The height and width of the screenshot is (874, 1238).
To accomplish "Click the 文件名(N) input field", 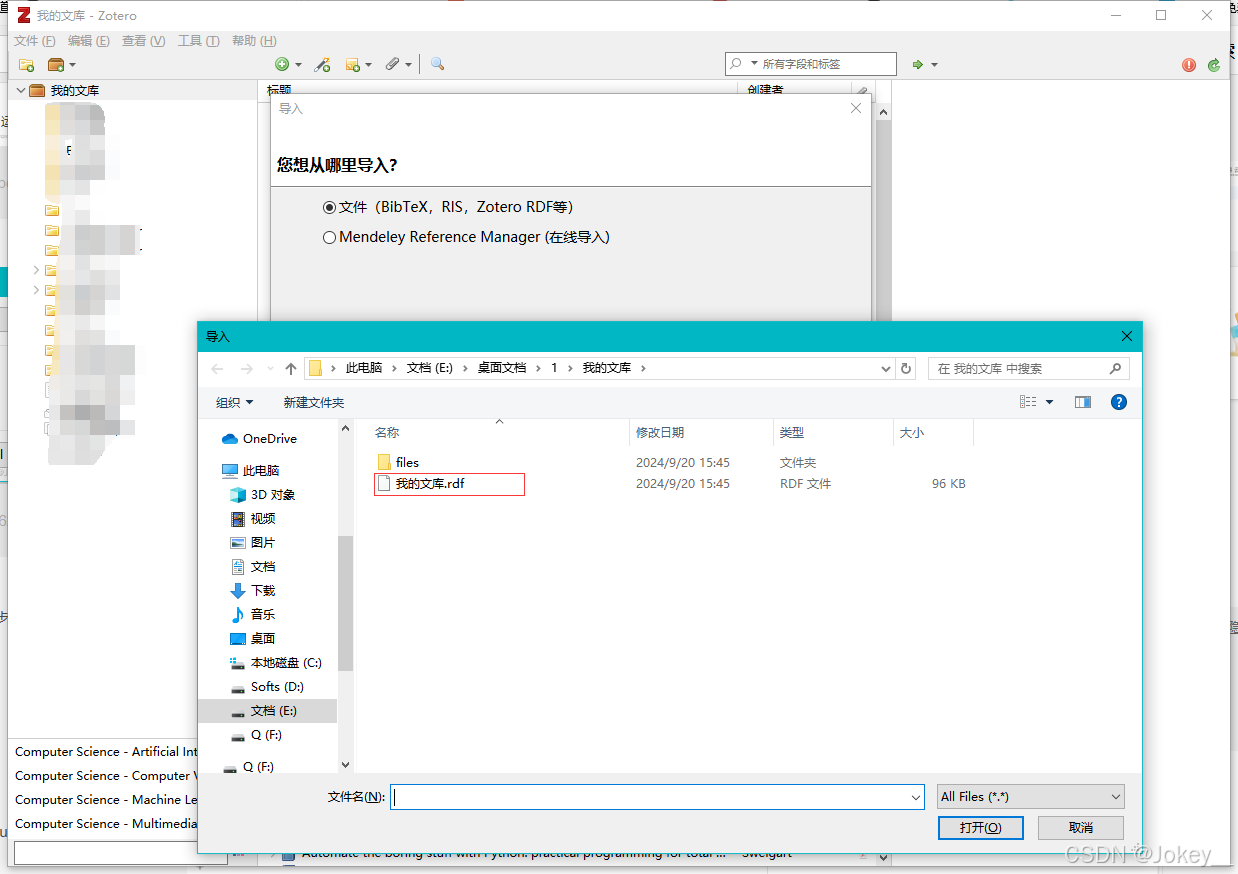I will [x=656, y=797].
